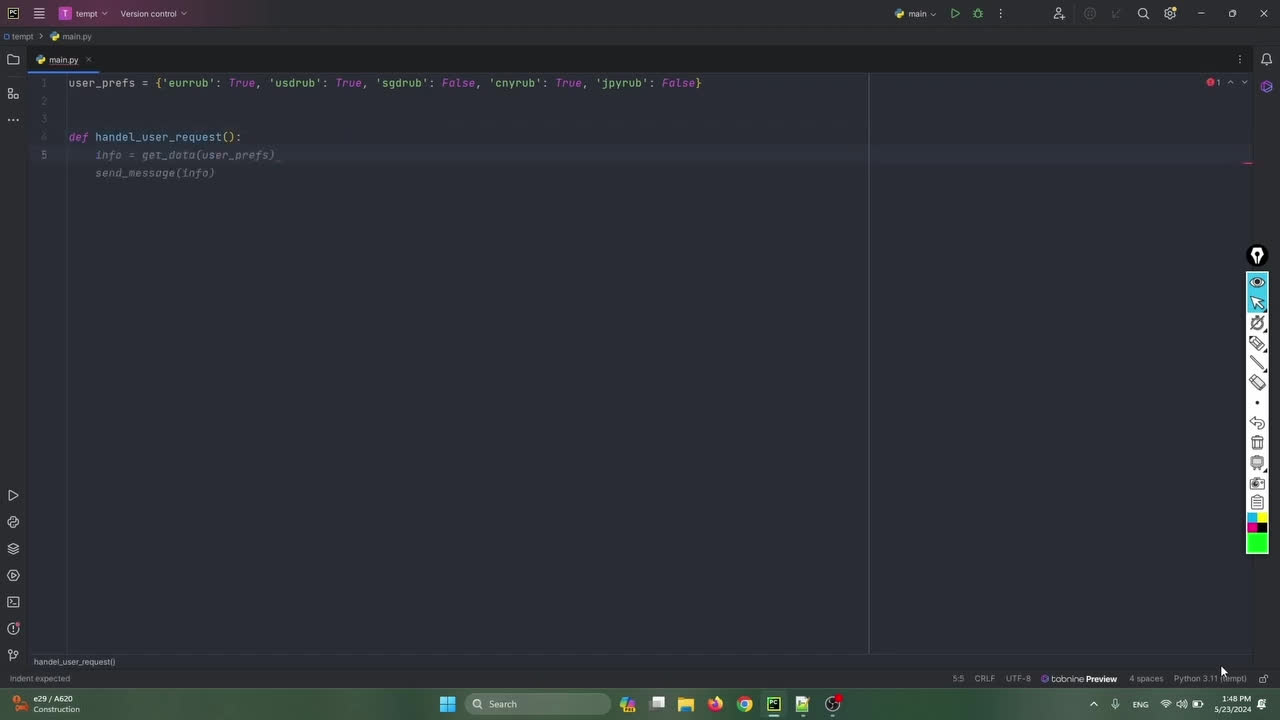Screen dimensions: 1280x720
Task: Click the 4 spaces indent setting
Action: click(x=1146, y=679)
